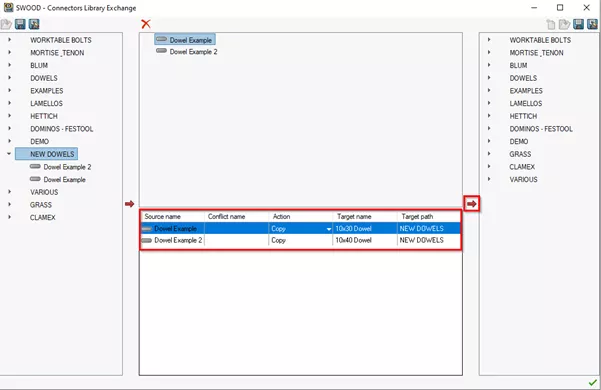Confirm with the green check mark icon

pos(593,382)
